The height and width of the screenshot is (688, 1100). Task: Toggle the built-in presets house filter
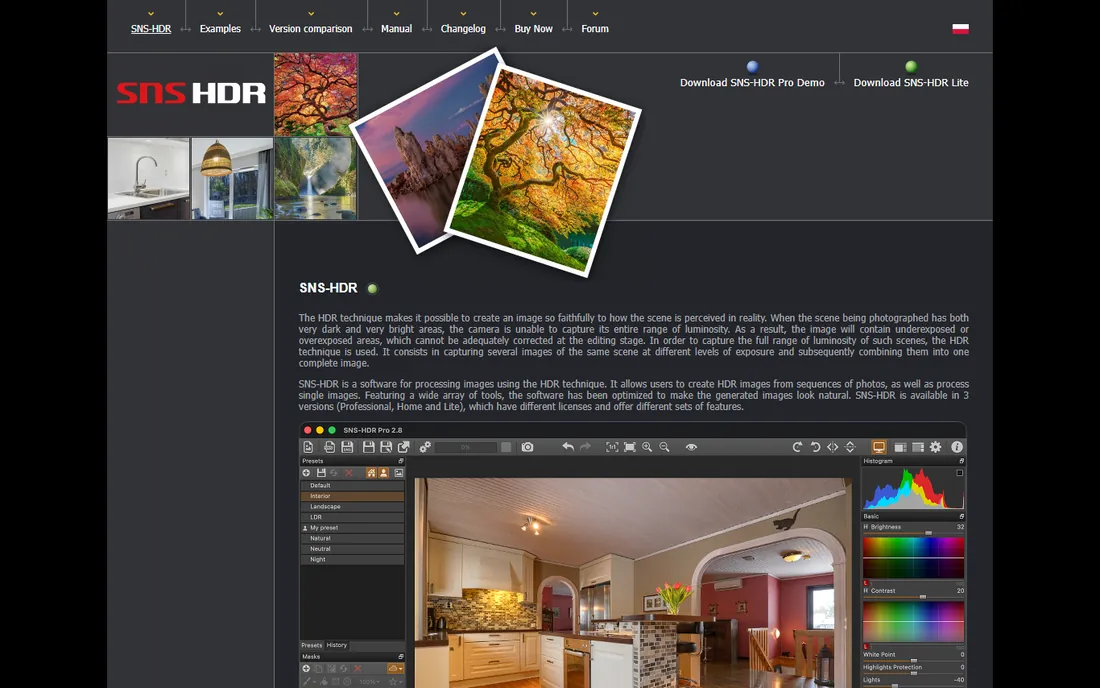tap(371, 473)
